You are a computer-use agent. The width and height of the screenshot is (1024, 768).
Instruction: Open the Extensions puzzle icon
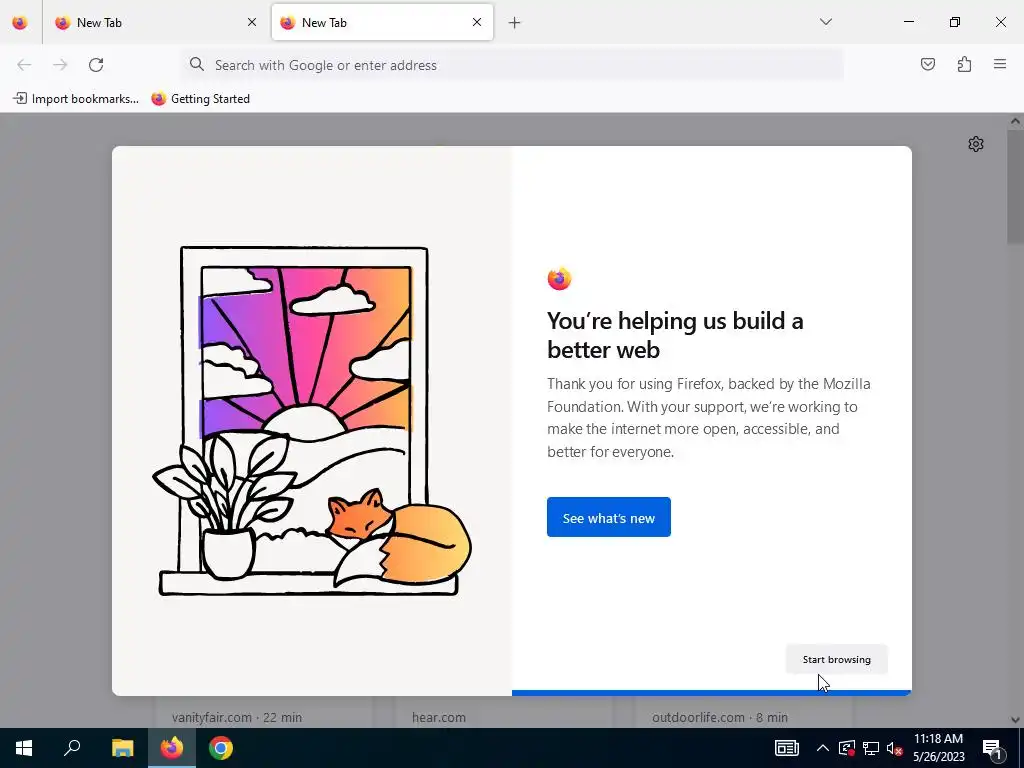coord(964,64)
